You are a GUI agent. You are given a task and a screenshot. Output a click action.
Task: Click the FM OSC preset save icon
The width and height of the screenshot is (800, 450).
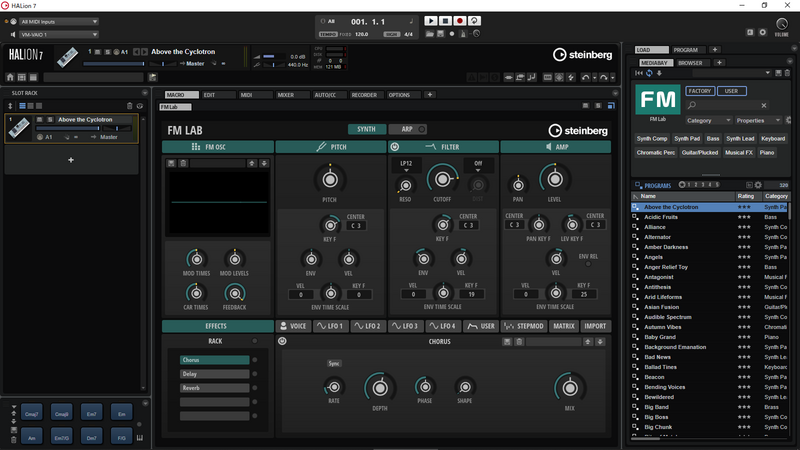[171, 163]
